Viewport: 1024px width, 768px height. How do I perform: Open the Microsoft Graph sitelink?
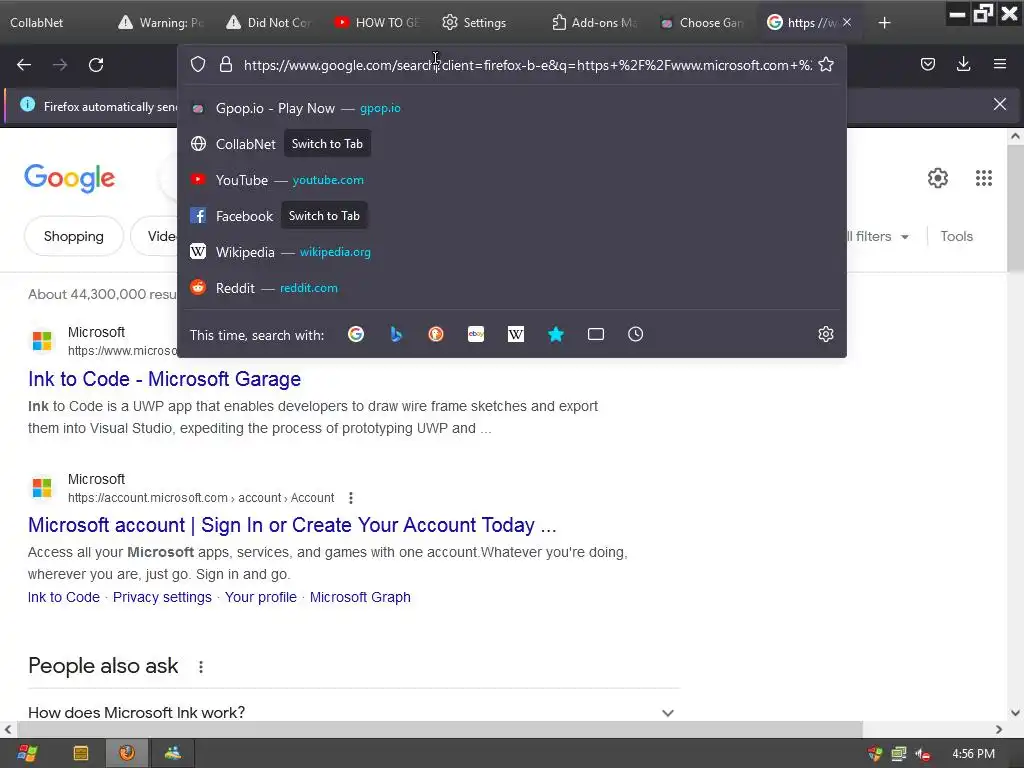coord(360,597)
